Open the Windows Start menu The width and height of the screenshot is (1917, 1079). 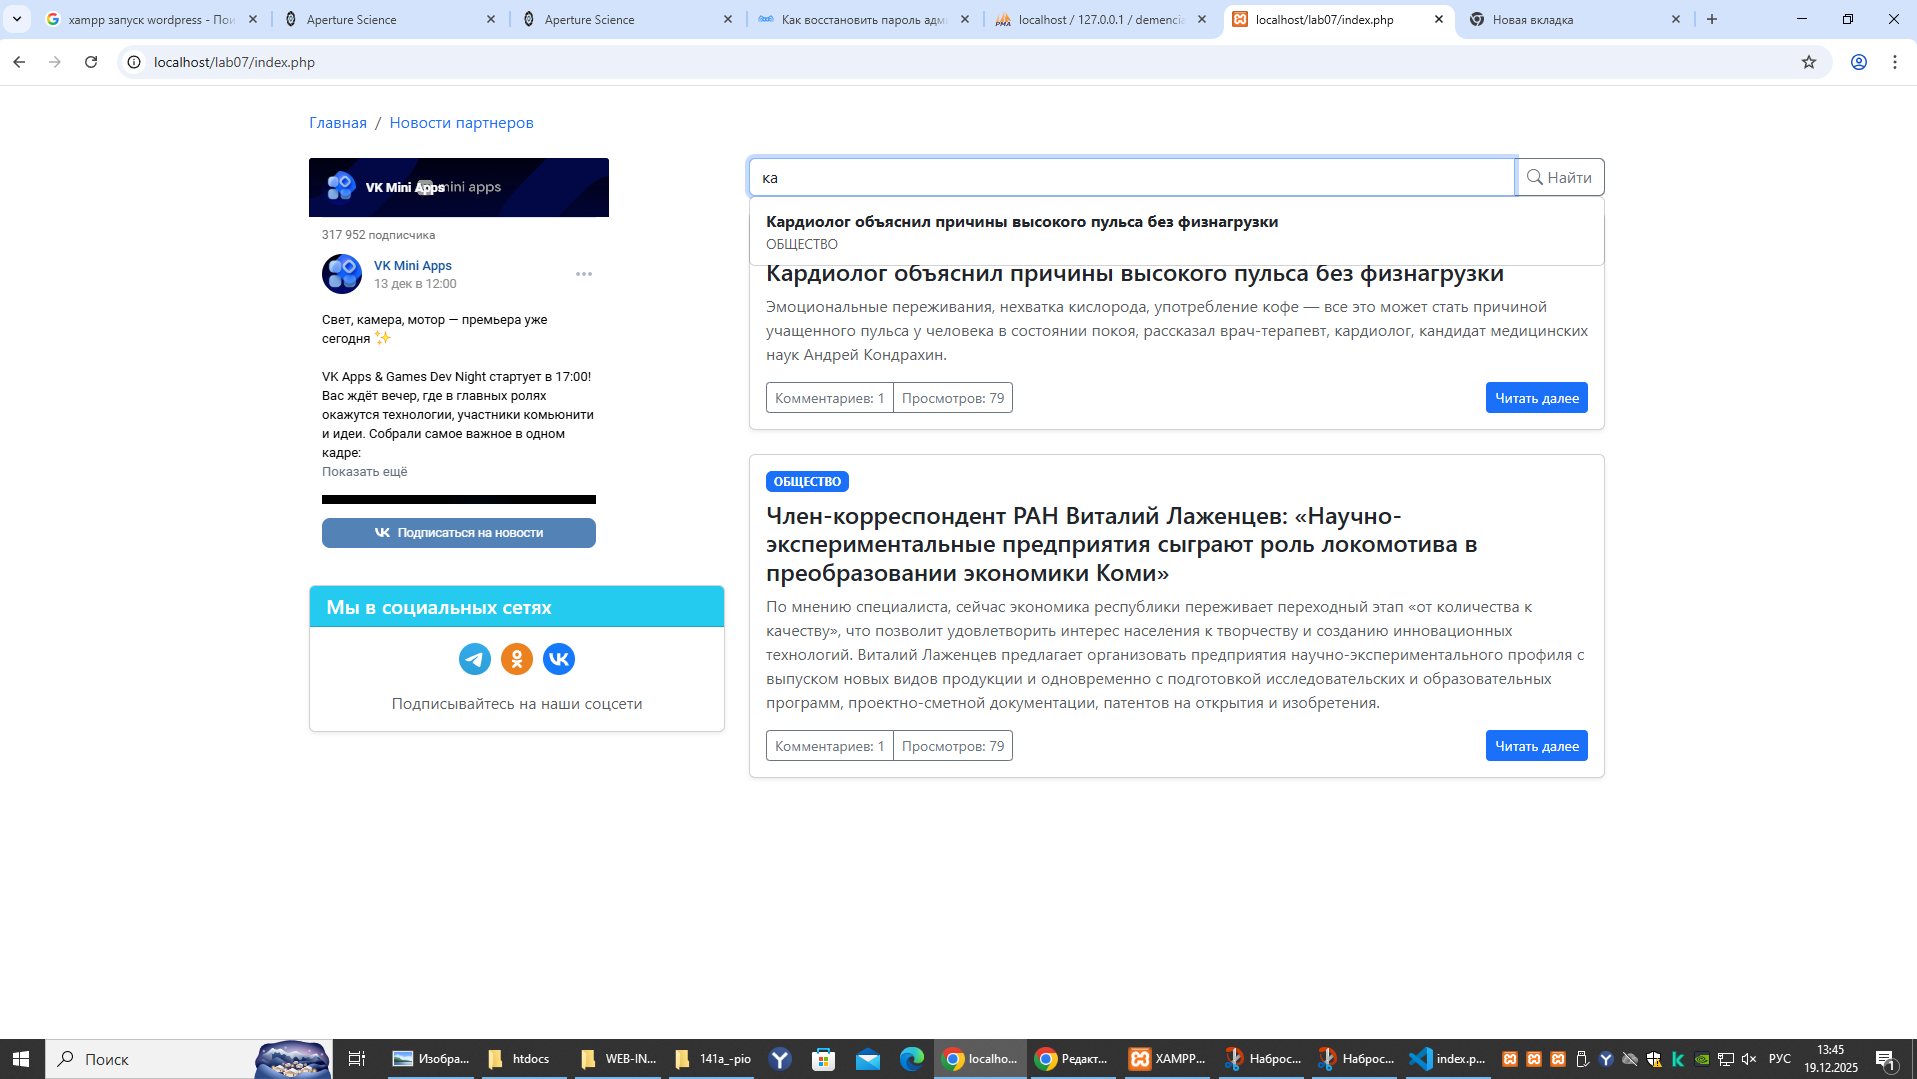point(21,1059)
